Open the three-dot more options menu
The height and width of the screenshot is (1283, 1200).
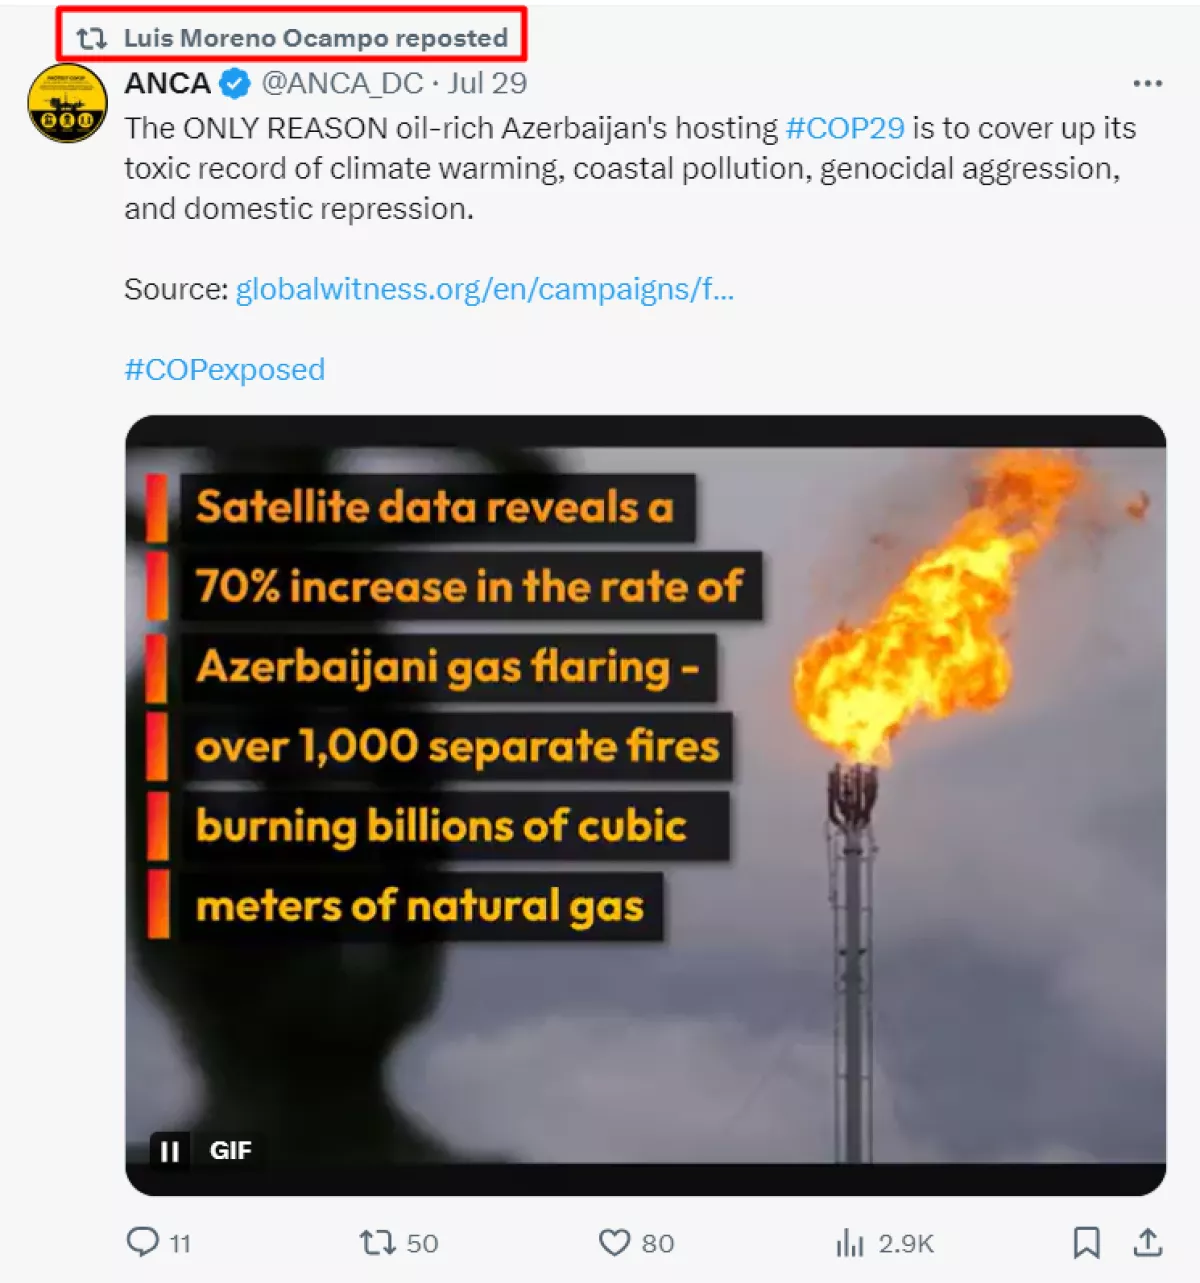click(1147, 84)
